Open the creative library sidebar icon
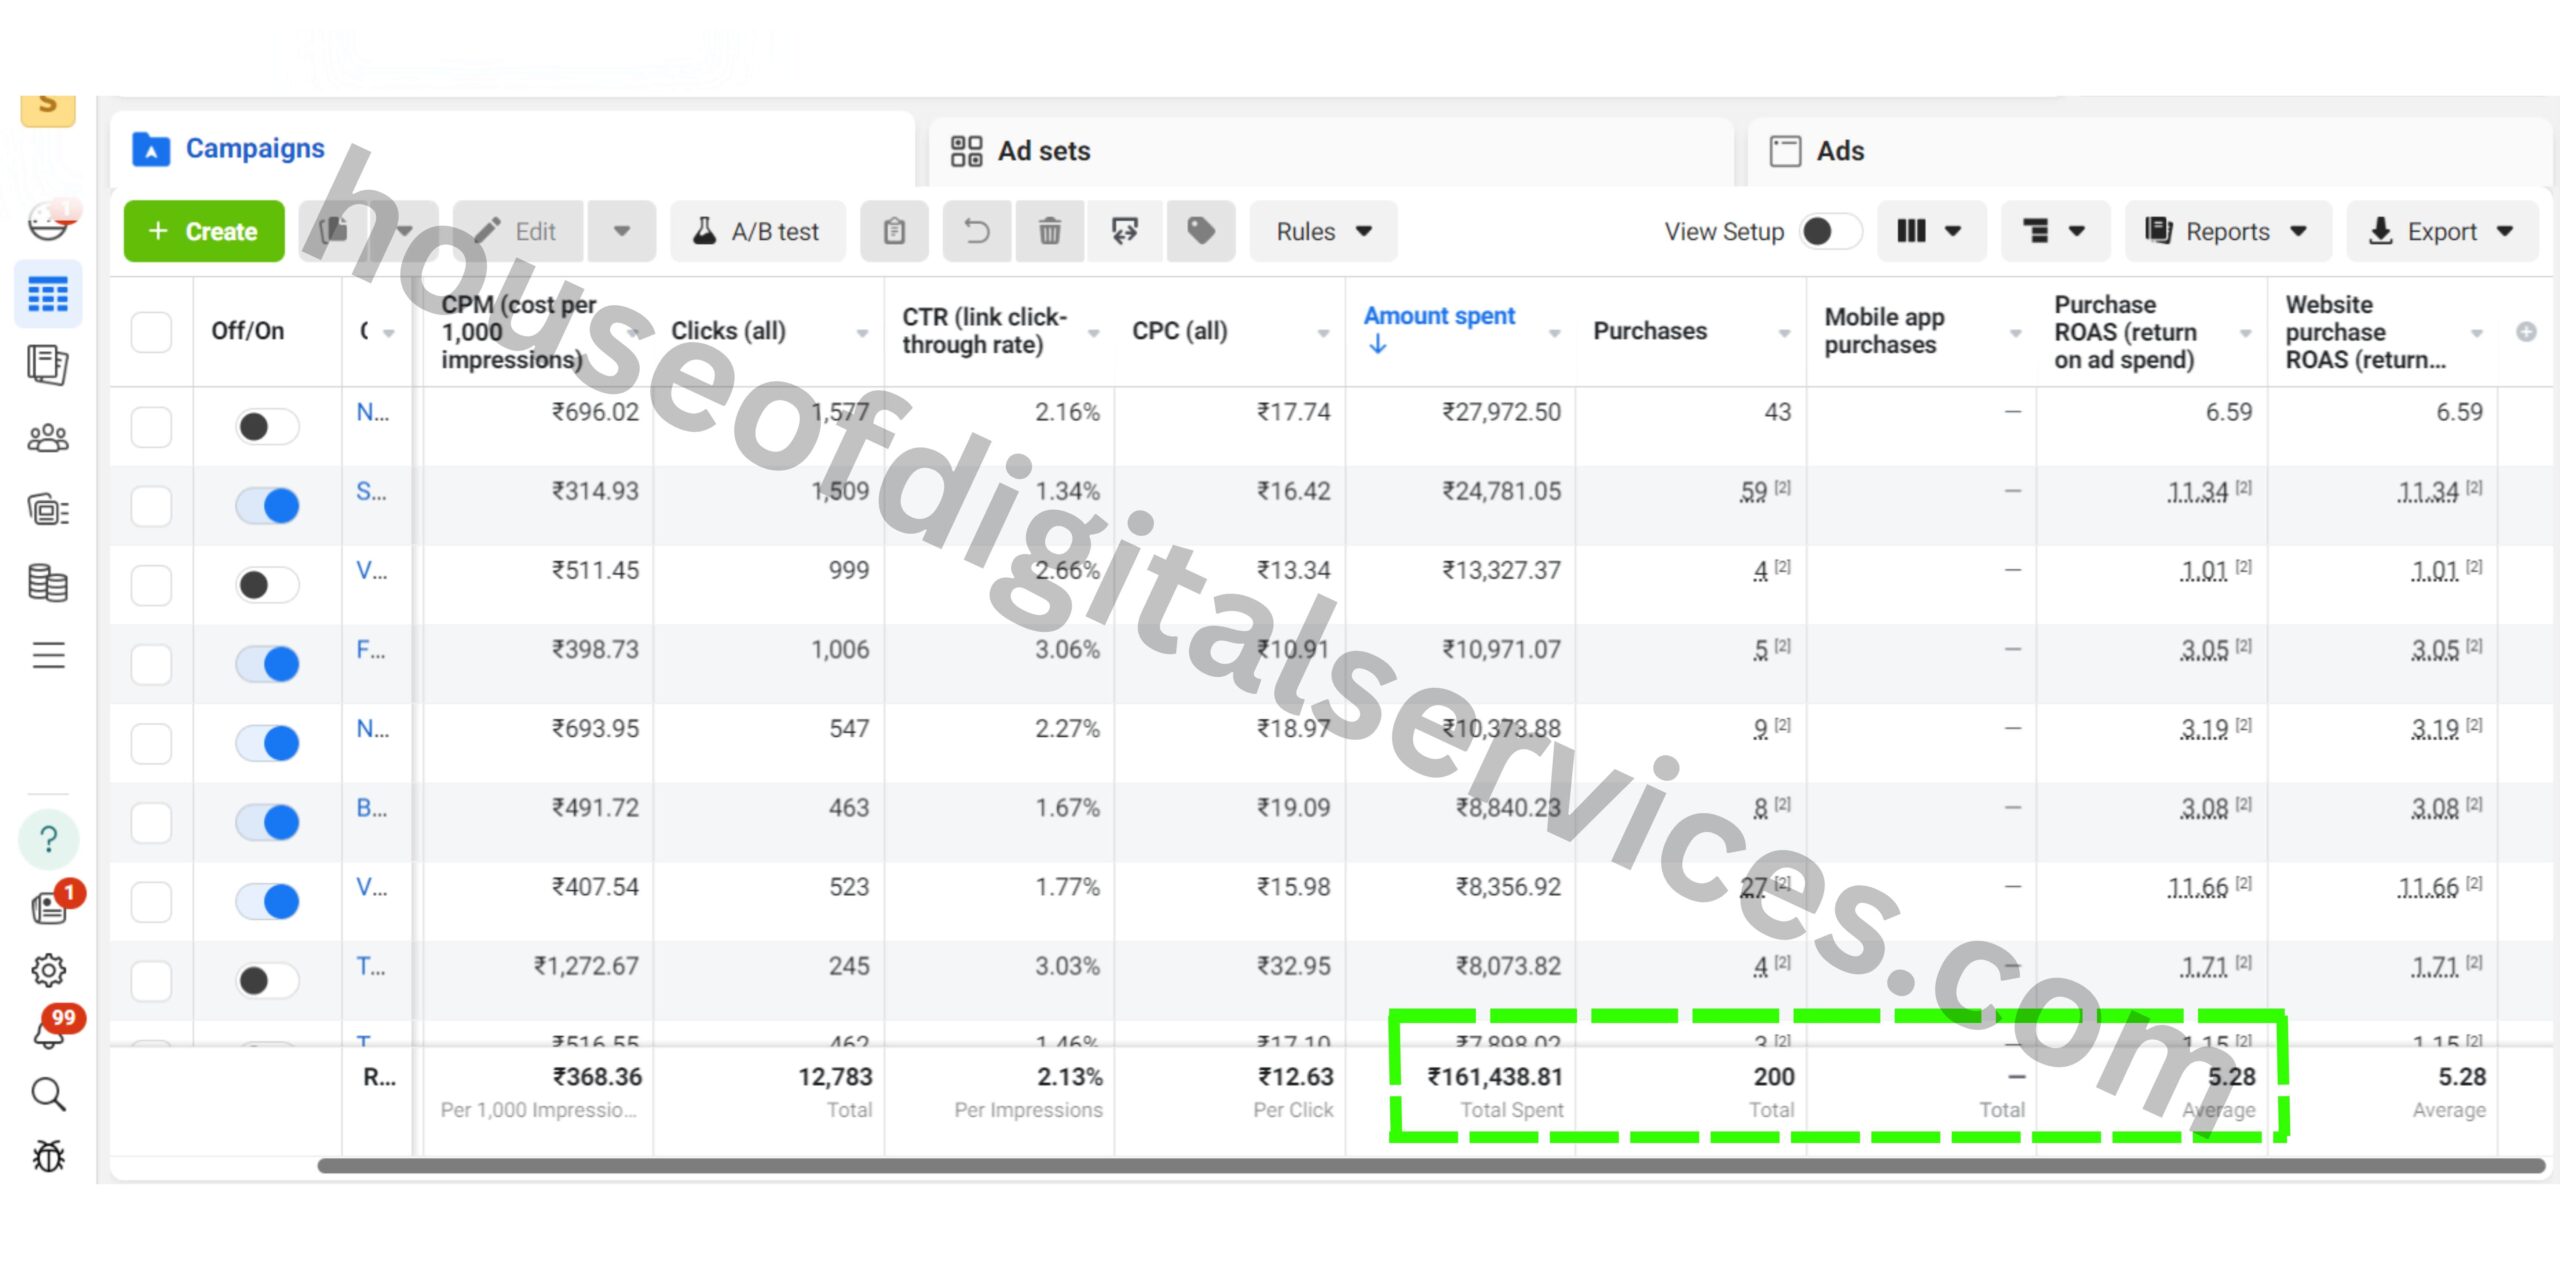Image resolution: width=2560 pixels, height=1280 pixels. coord(48,510)
